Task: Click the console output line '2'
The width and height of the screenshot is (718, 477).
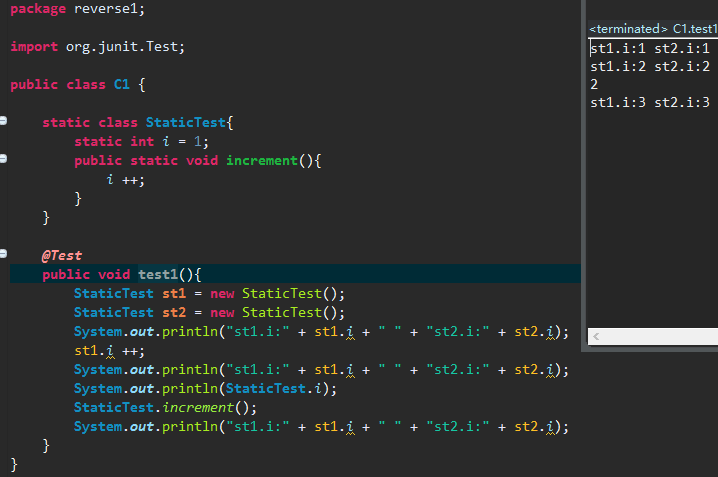Action: 594,84
